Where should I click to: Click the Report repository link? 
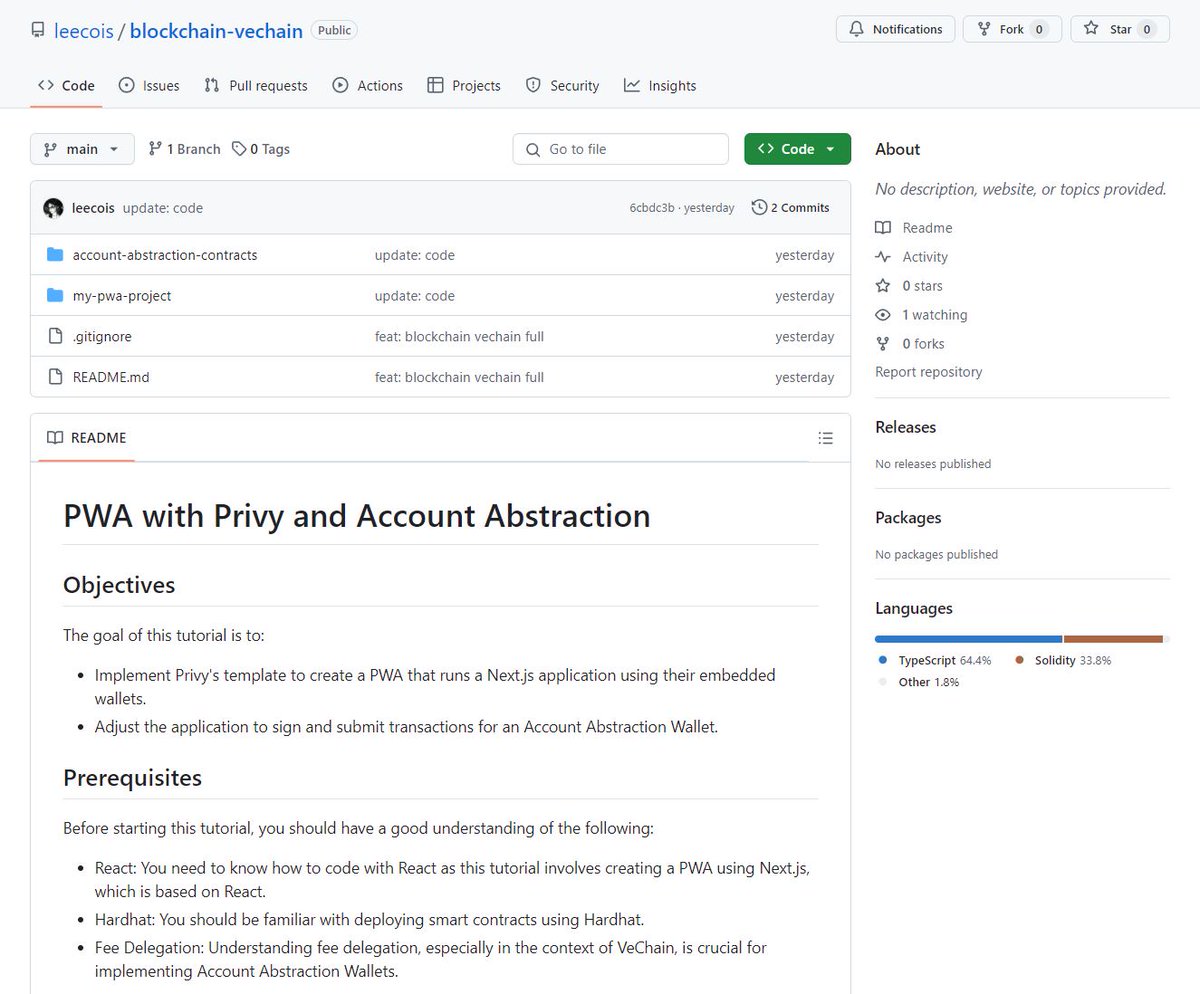click(929, 372)
